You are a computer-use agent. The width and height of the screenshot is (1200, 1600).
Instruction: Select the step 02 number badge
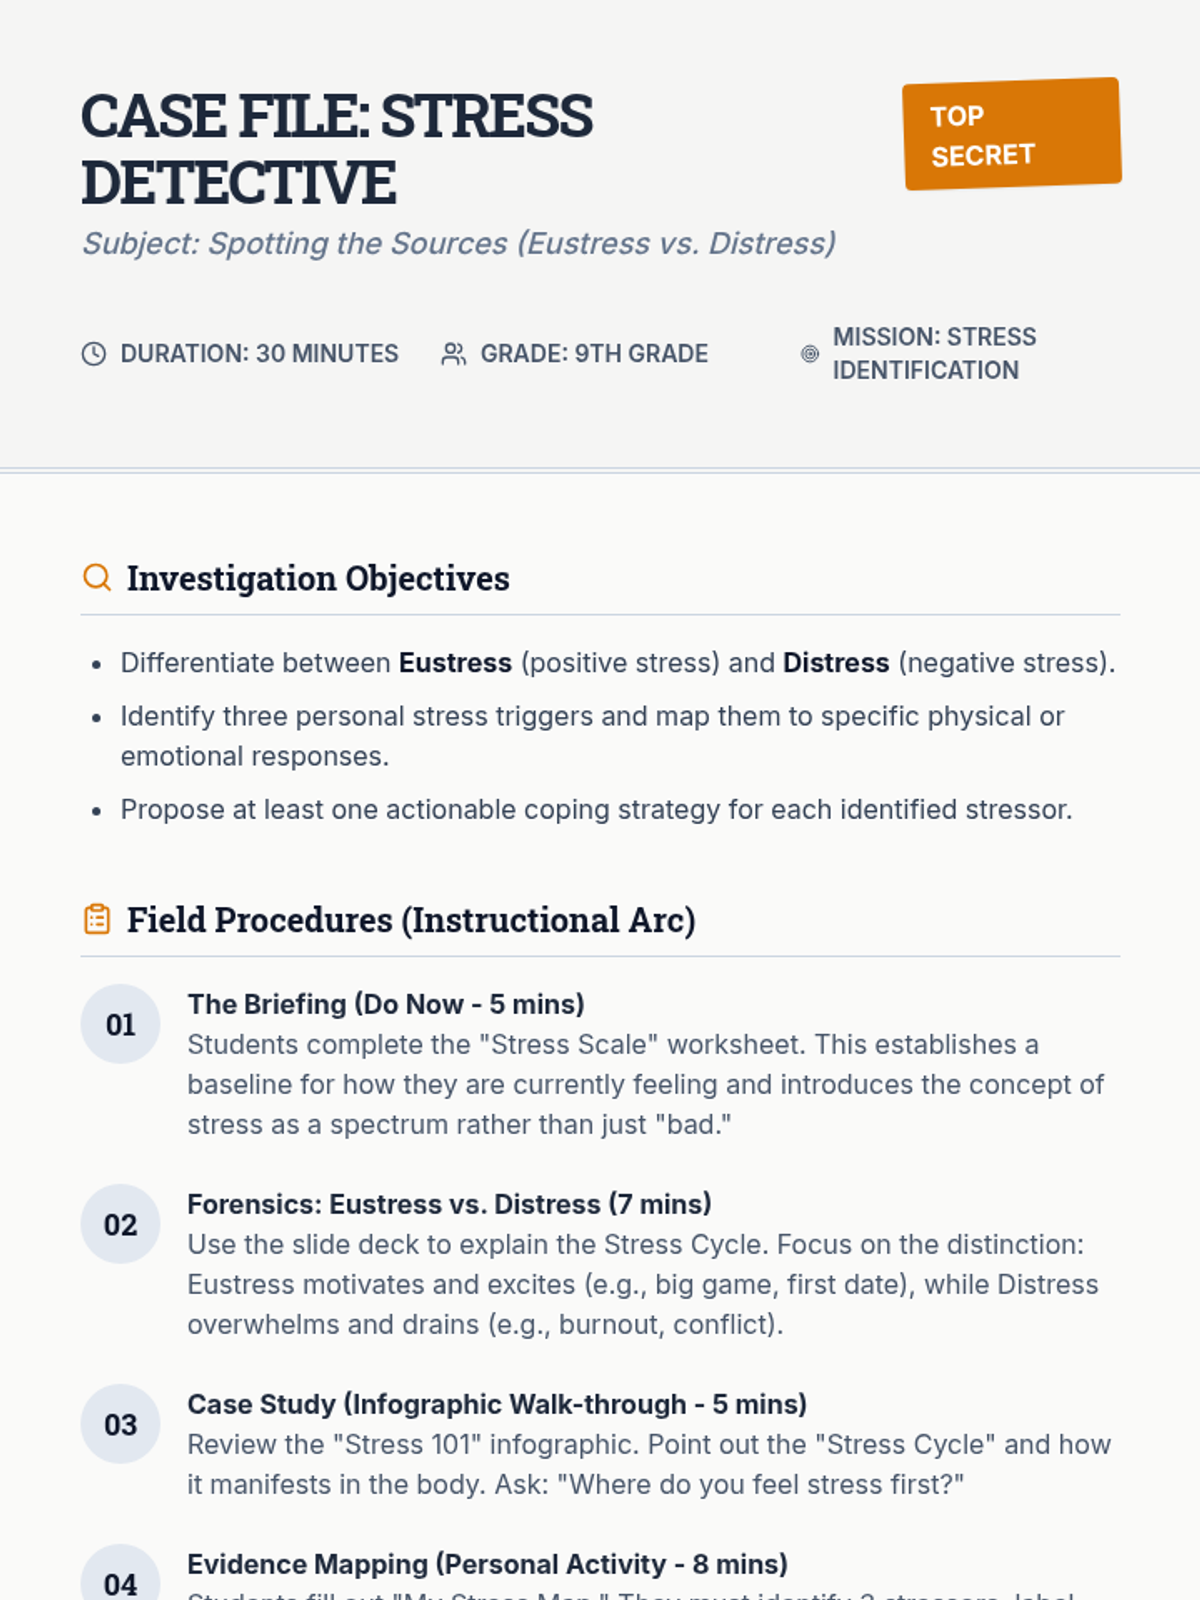[x=120, y=1224]
